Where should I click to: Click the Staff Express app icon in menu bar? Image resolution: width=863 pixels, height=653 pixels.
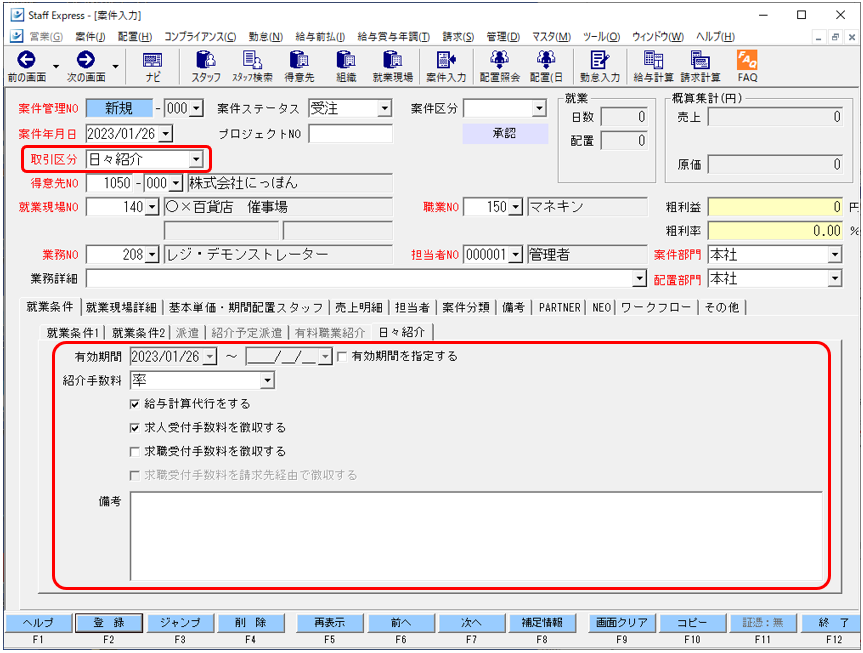coord(17,36)
